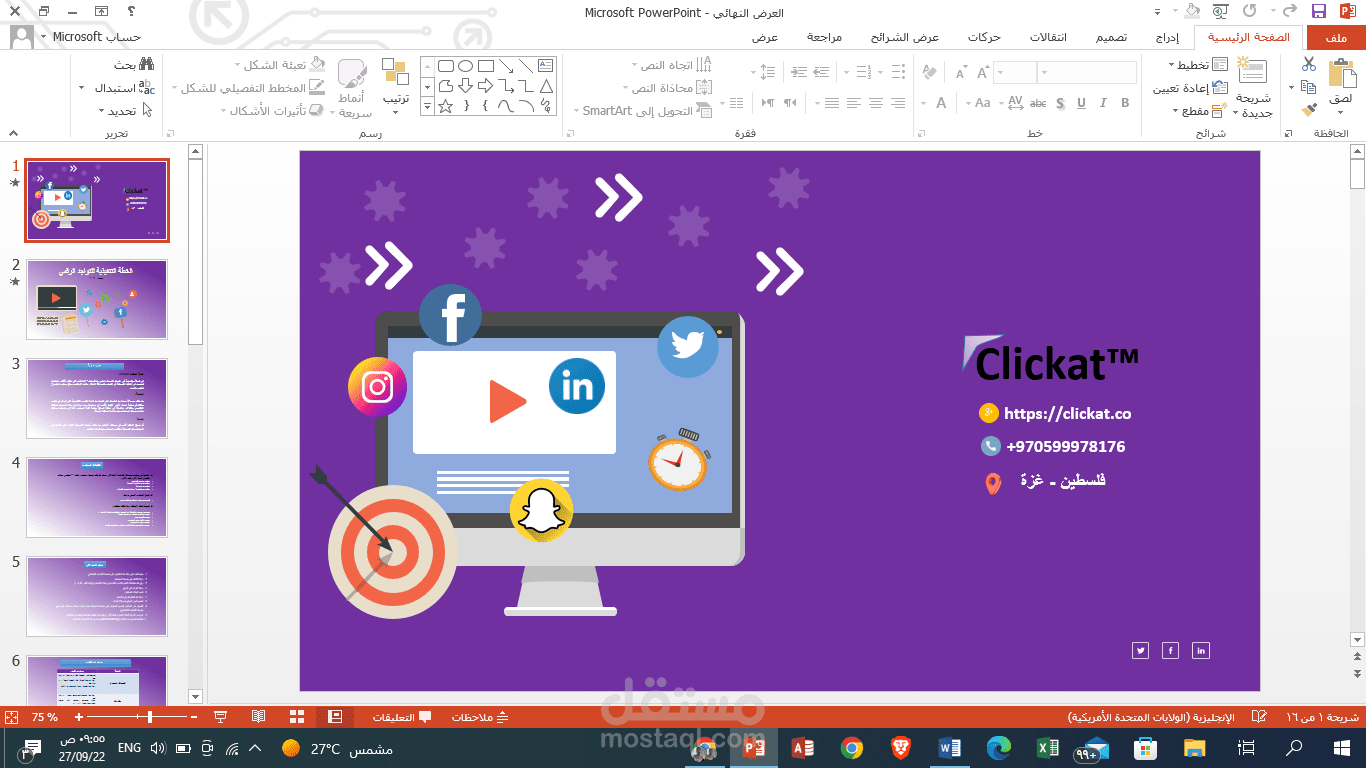Screen dimensions: 1366x768
Task: Click the Paste (لصق) clipboard icon
Action: [x=1340, y=75]
